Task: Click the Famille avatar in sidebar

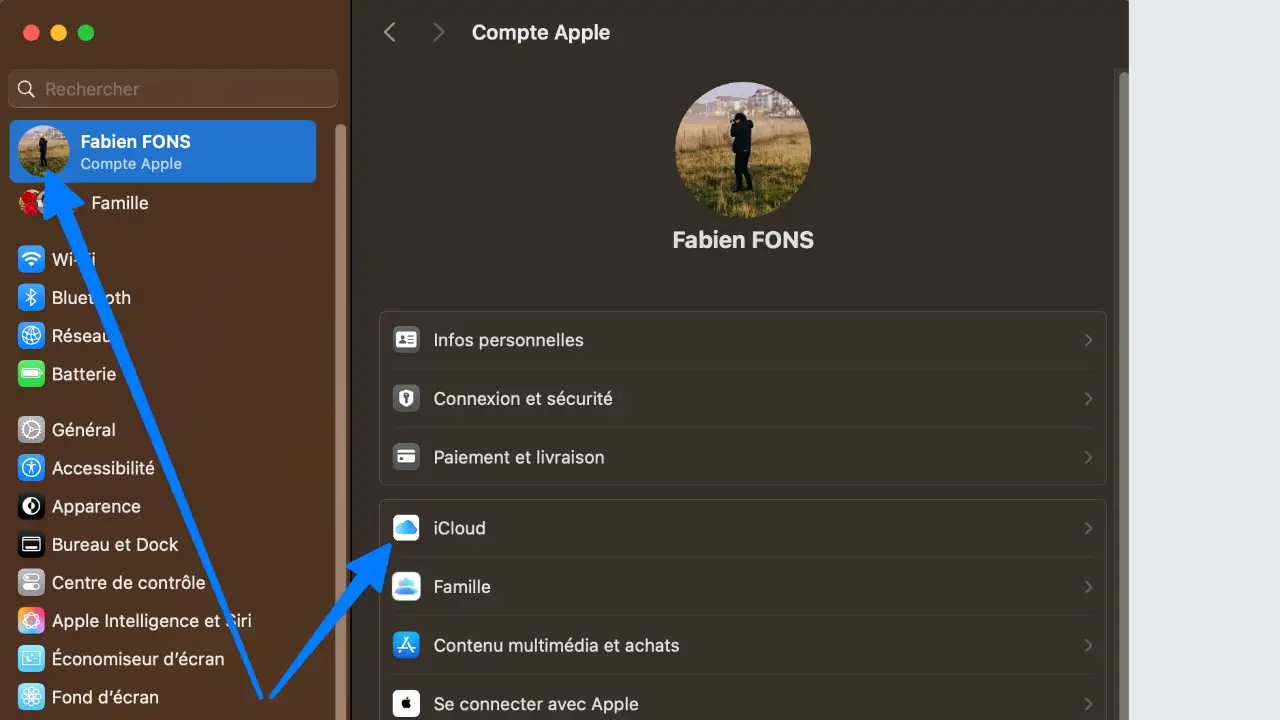Action: (32, 203)
